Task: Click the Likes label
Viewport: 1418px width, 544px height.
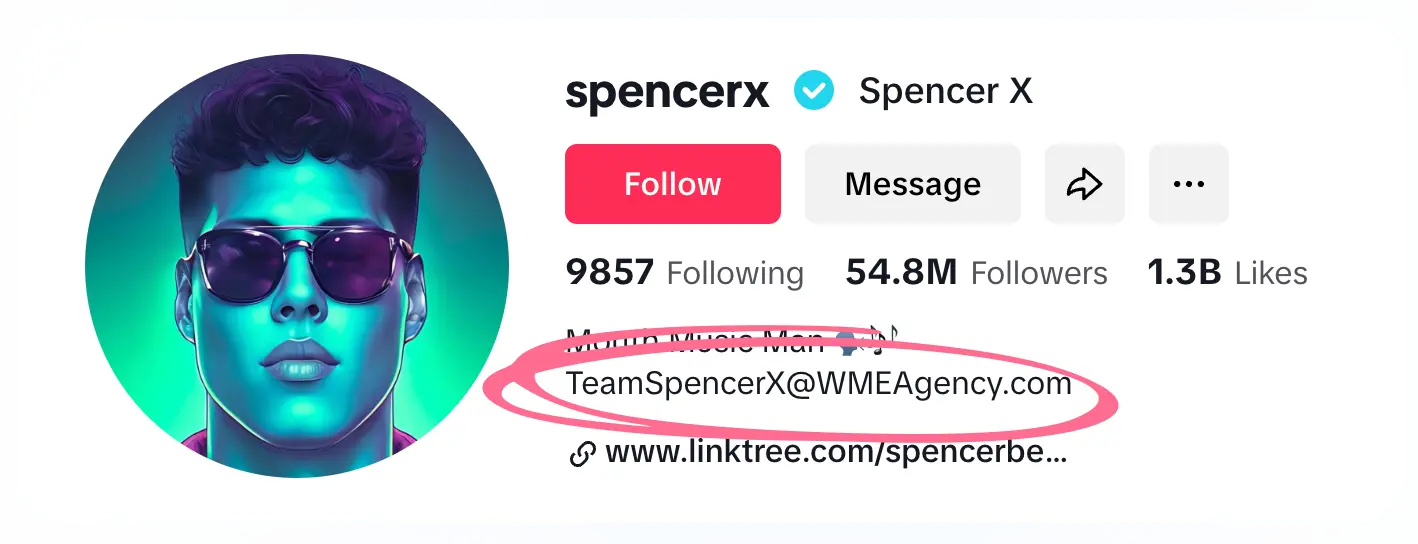Action: click(1271, 273)
